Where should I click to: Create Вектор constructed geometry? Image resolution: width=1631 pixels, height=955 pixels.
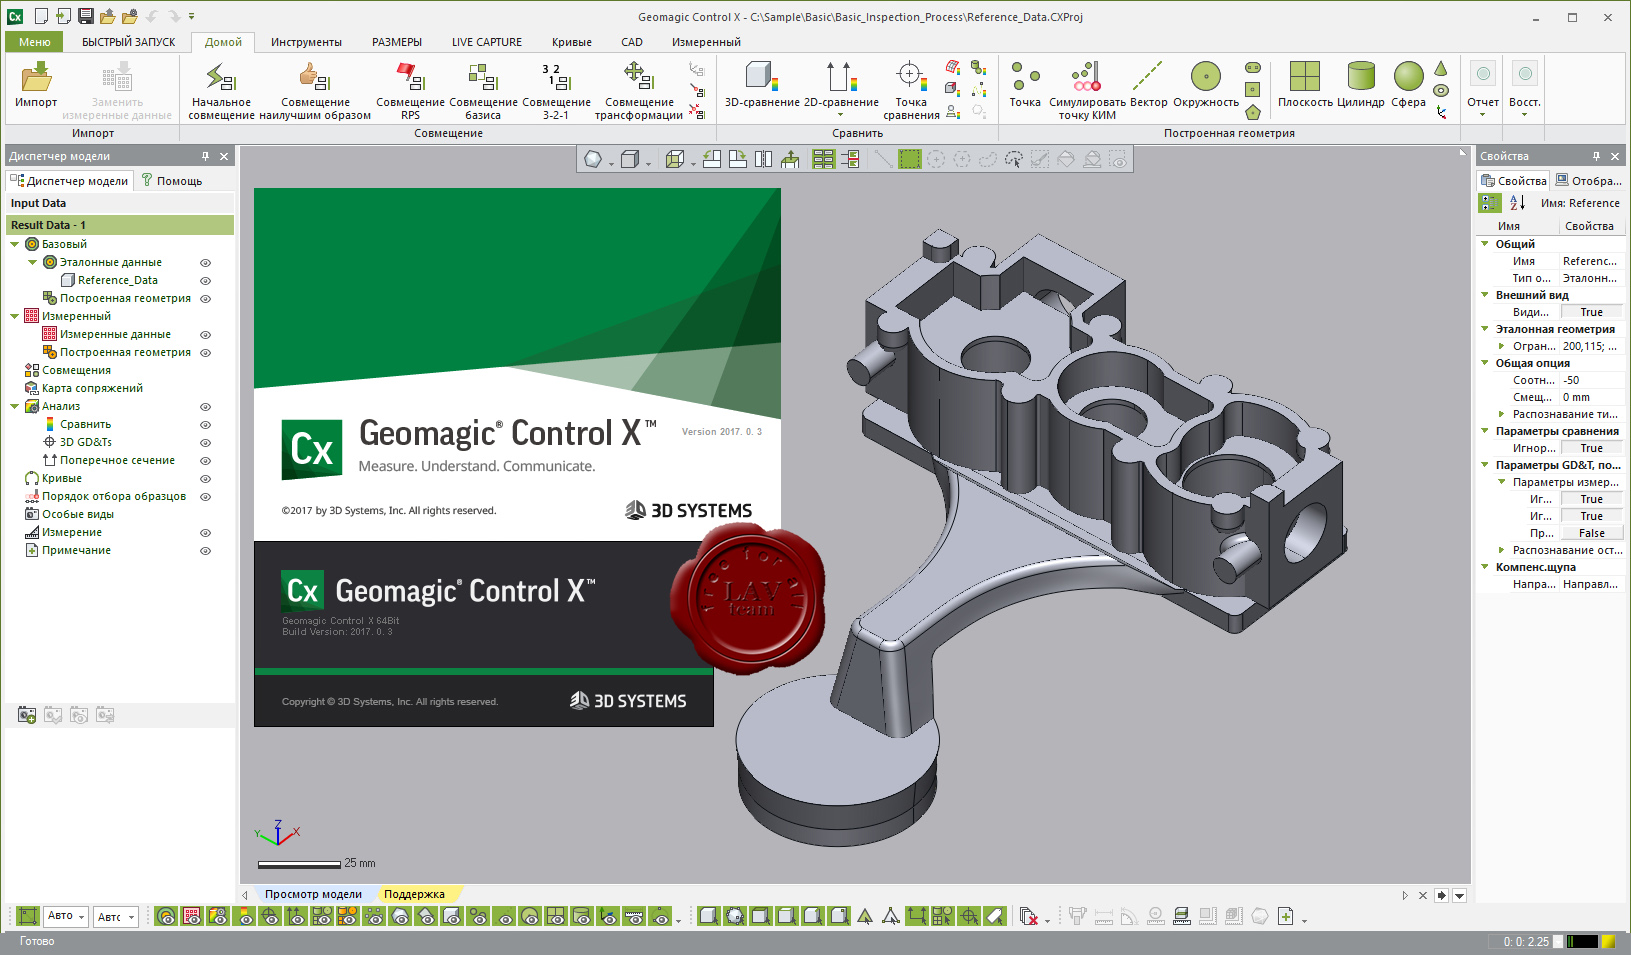click(x=1148, y=84)
